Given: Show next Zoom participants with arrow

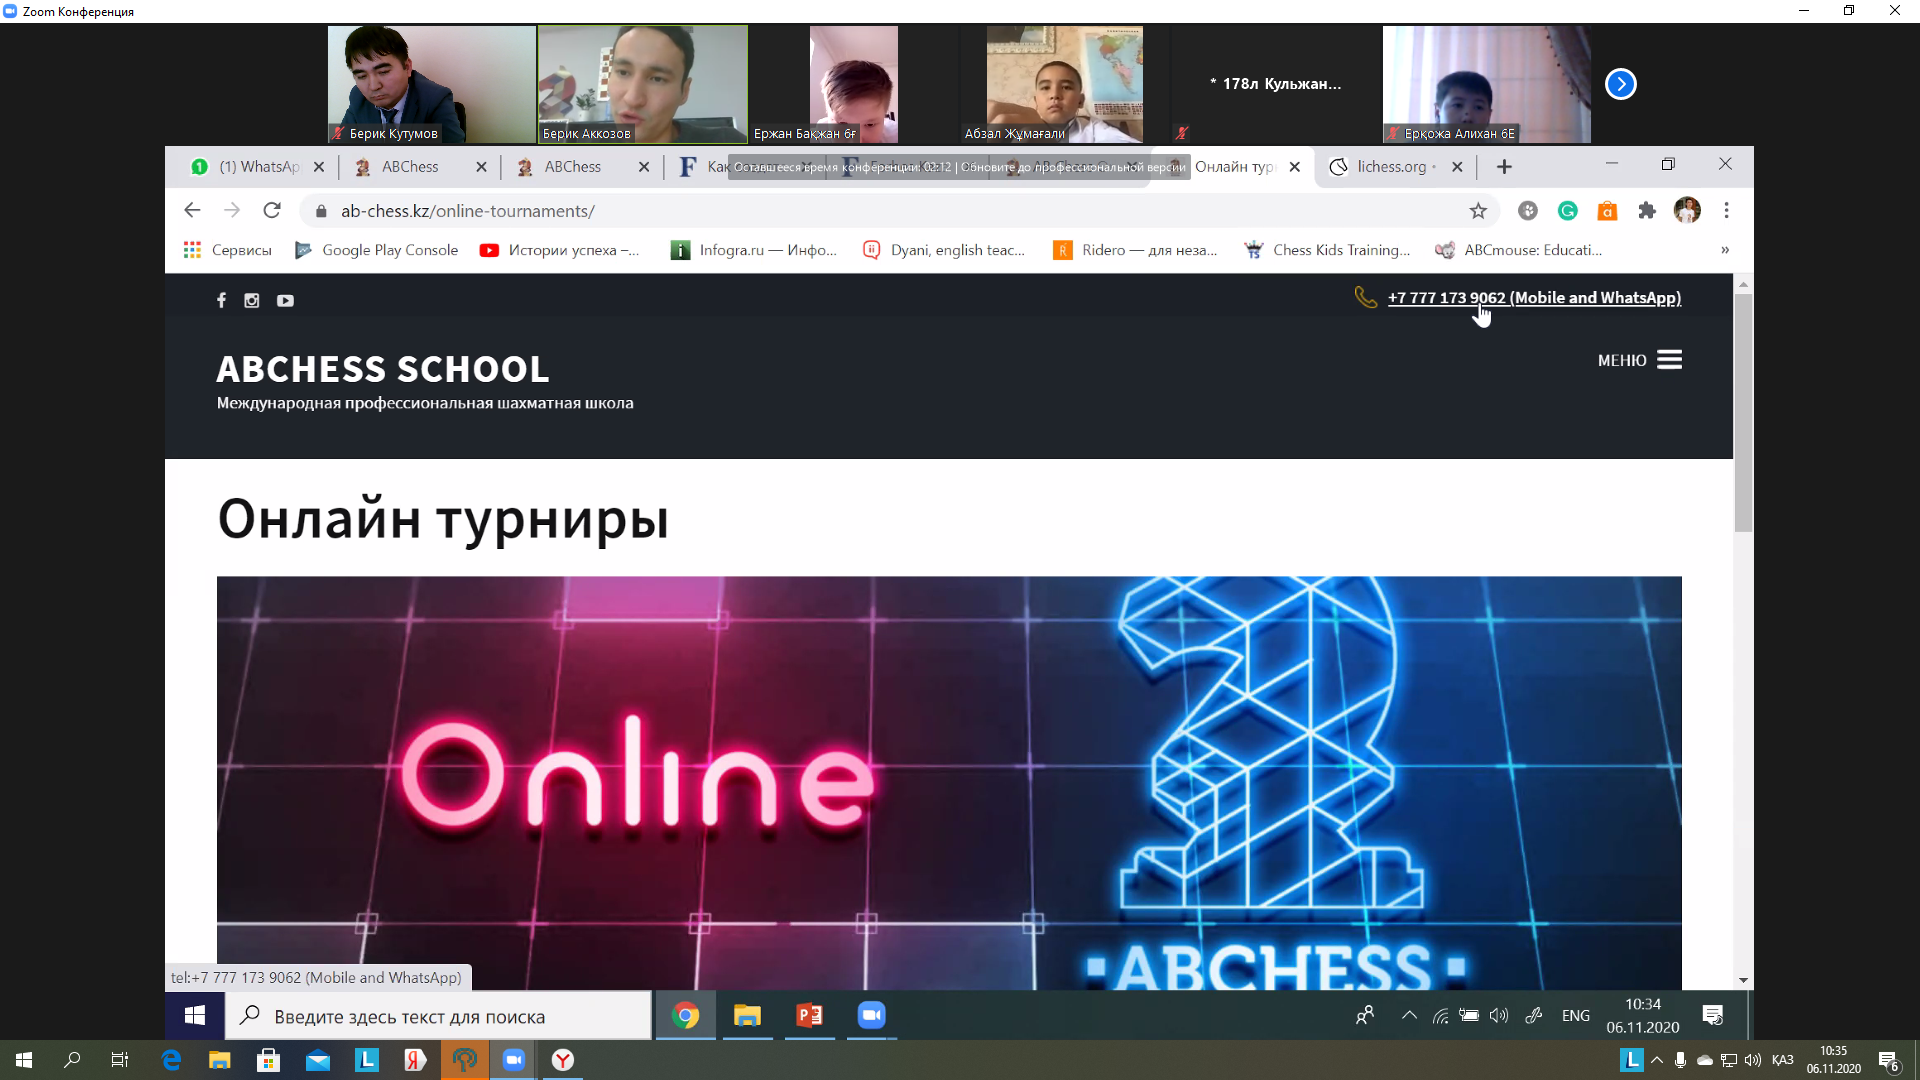Looking at the screenshot, I should point(1620,84).
